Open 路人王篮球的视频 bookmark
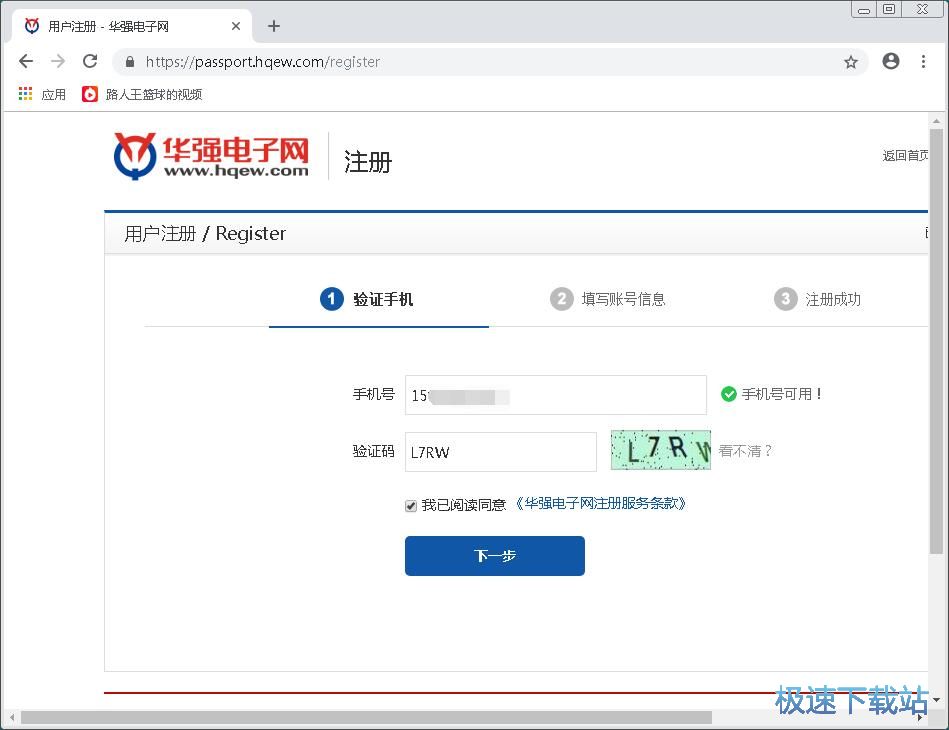 (143, 94)
